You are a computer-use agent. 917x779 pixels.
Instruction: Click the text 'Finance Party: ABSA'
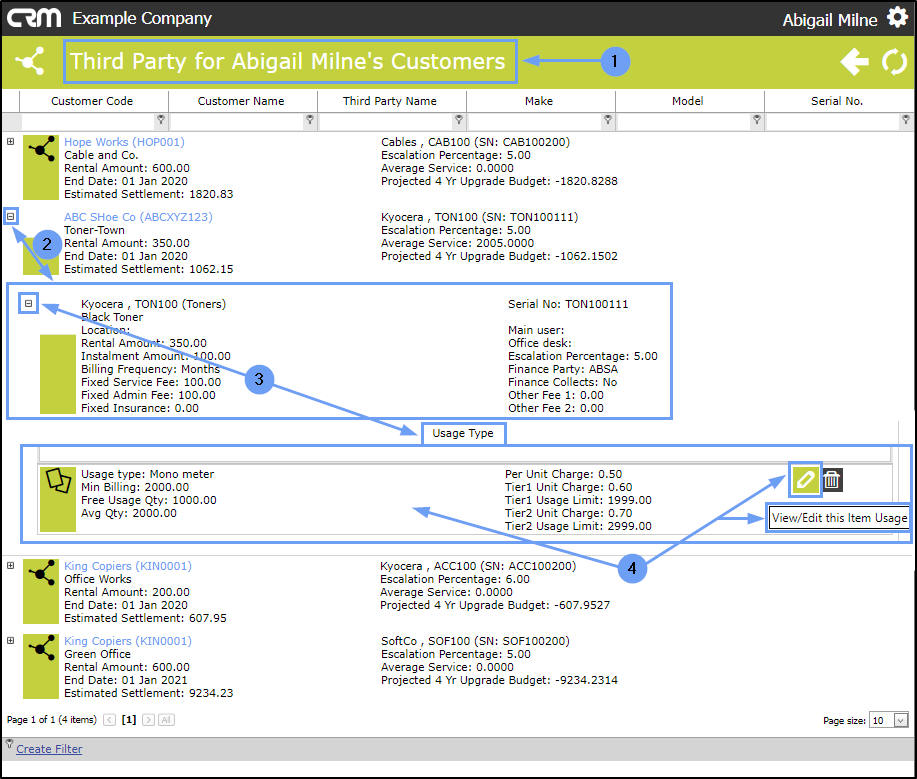(563, 369)
